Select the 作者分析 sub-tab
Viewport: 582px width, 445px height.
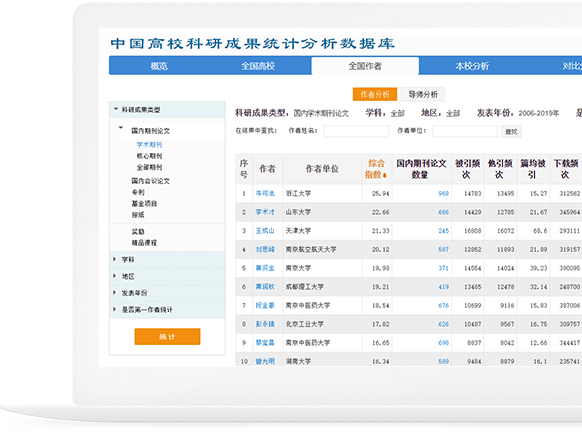pos(375,94)
